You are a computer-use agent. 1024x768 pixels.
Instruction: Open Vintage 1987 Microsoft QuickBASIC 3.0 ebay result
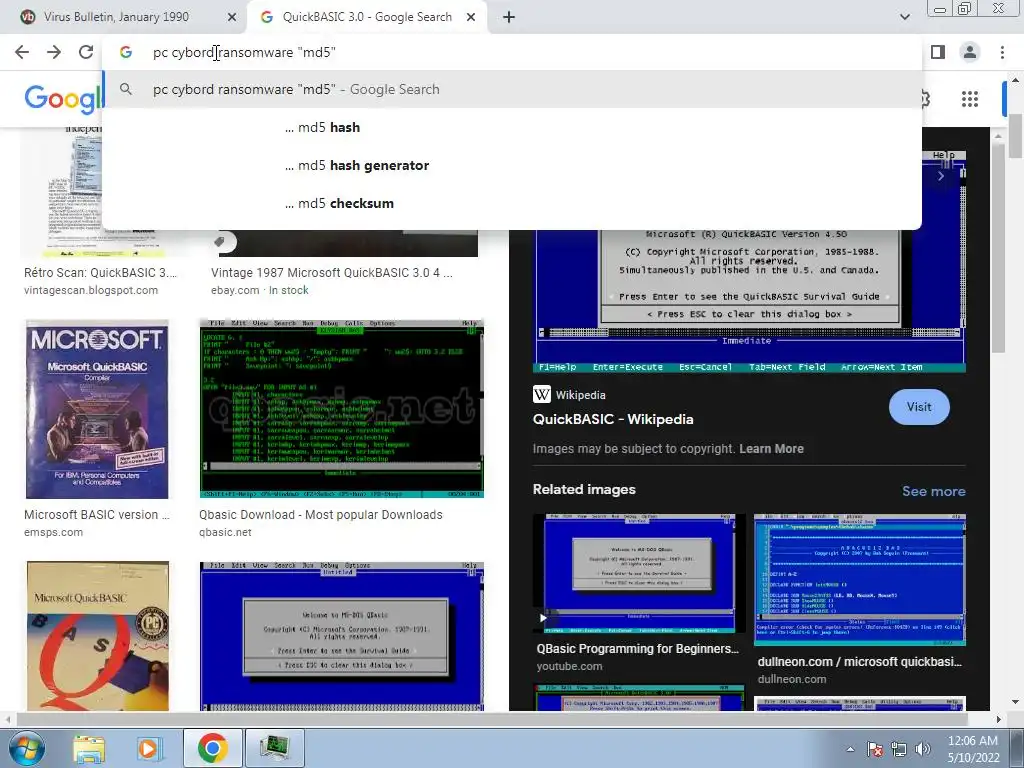tap(332, 273)
